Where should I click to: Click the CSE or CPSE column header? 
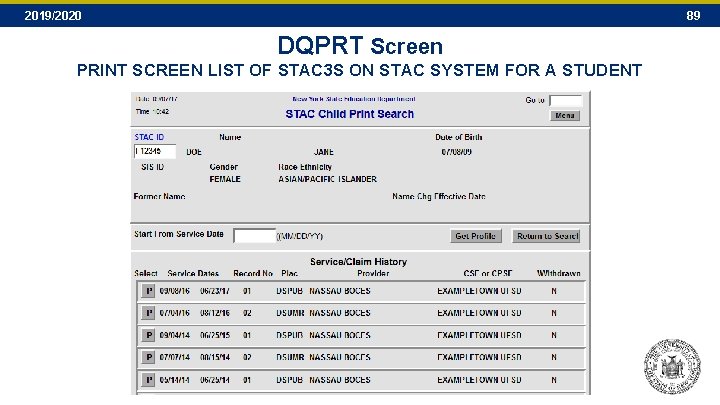coord(488,273)
